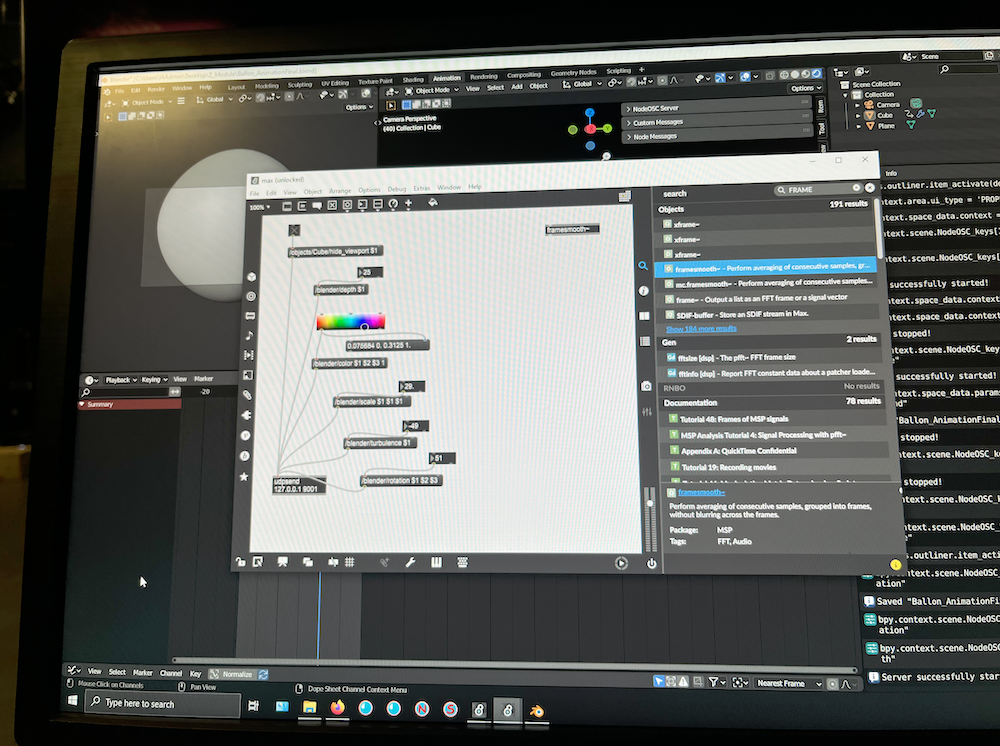Flip the toggle object in the Max patch

tap(294, 230)
